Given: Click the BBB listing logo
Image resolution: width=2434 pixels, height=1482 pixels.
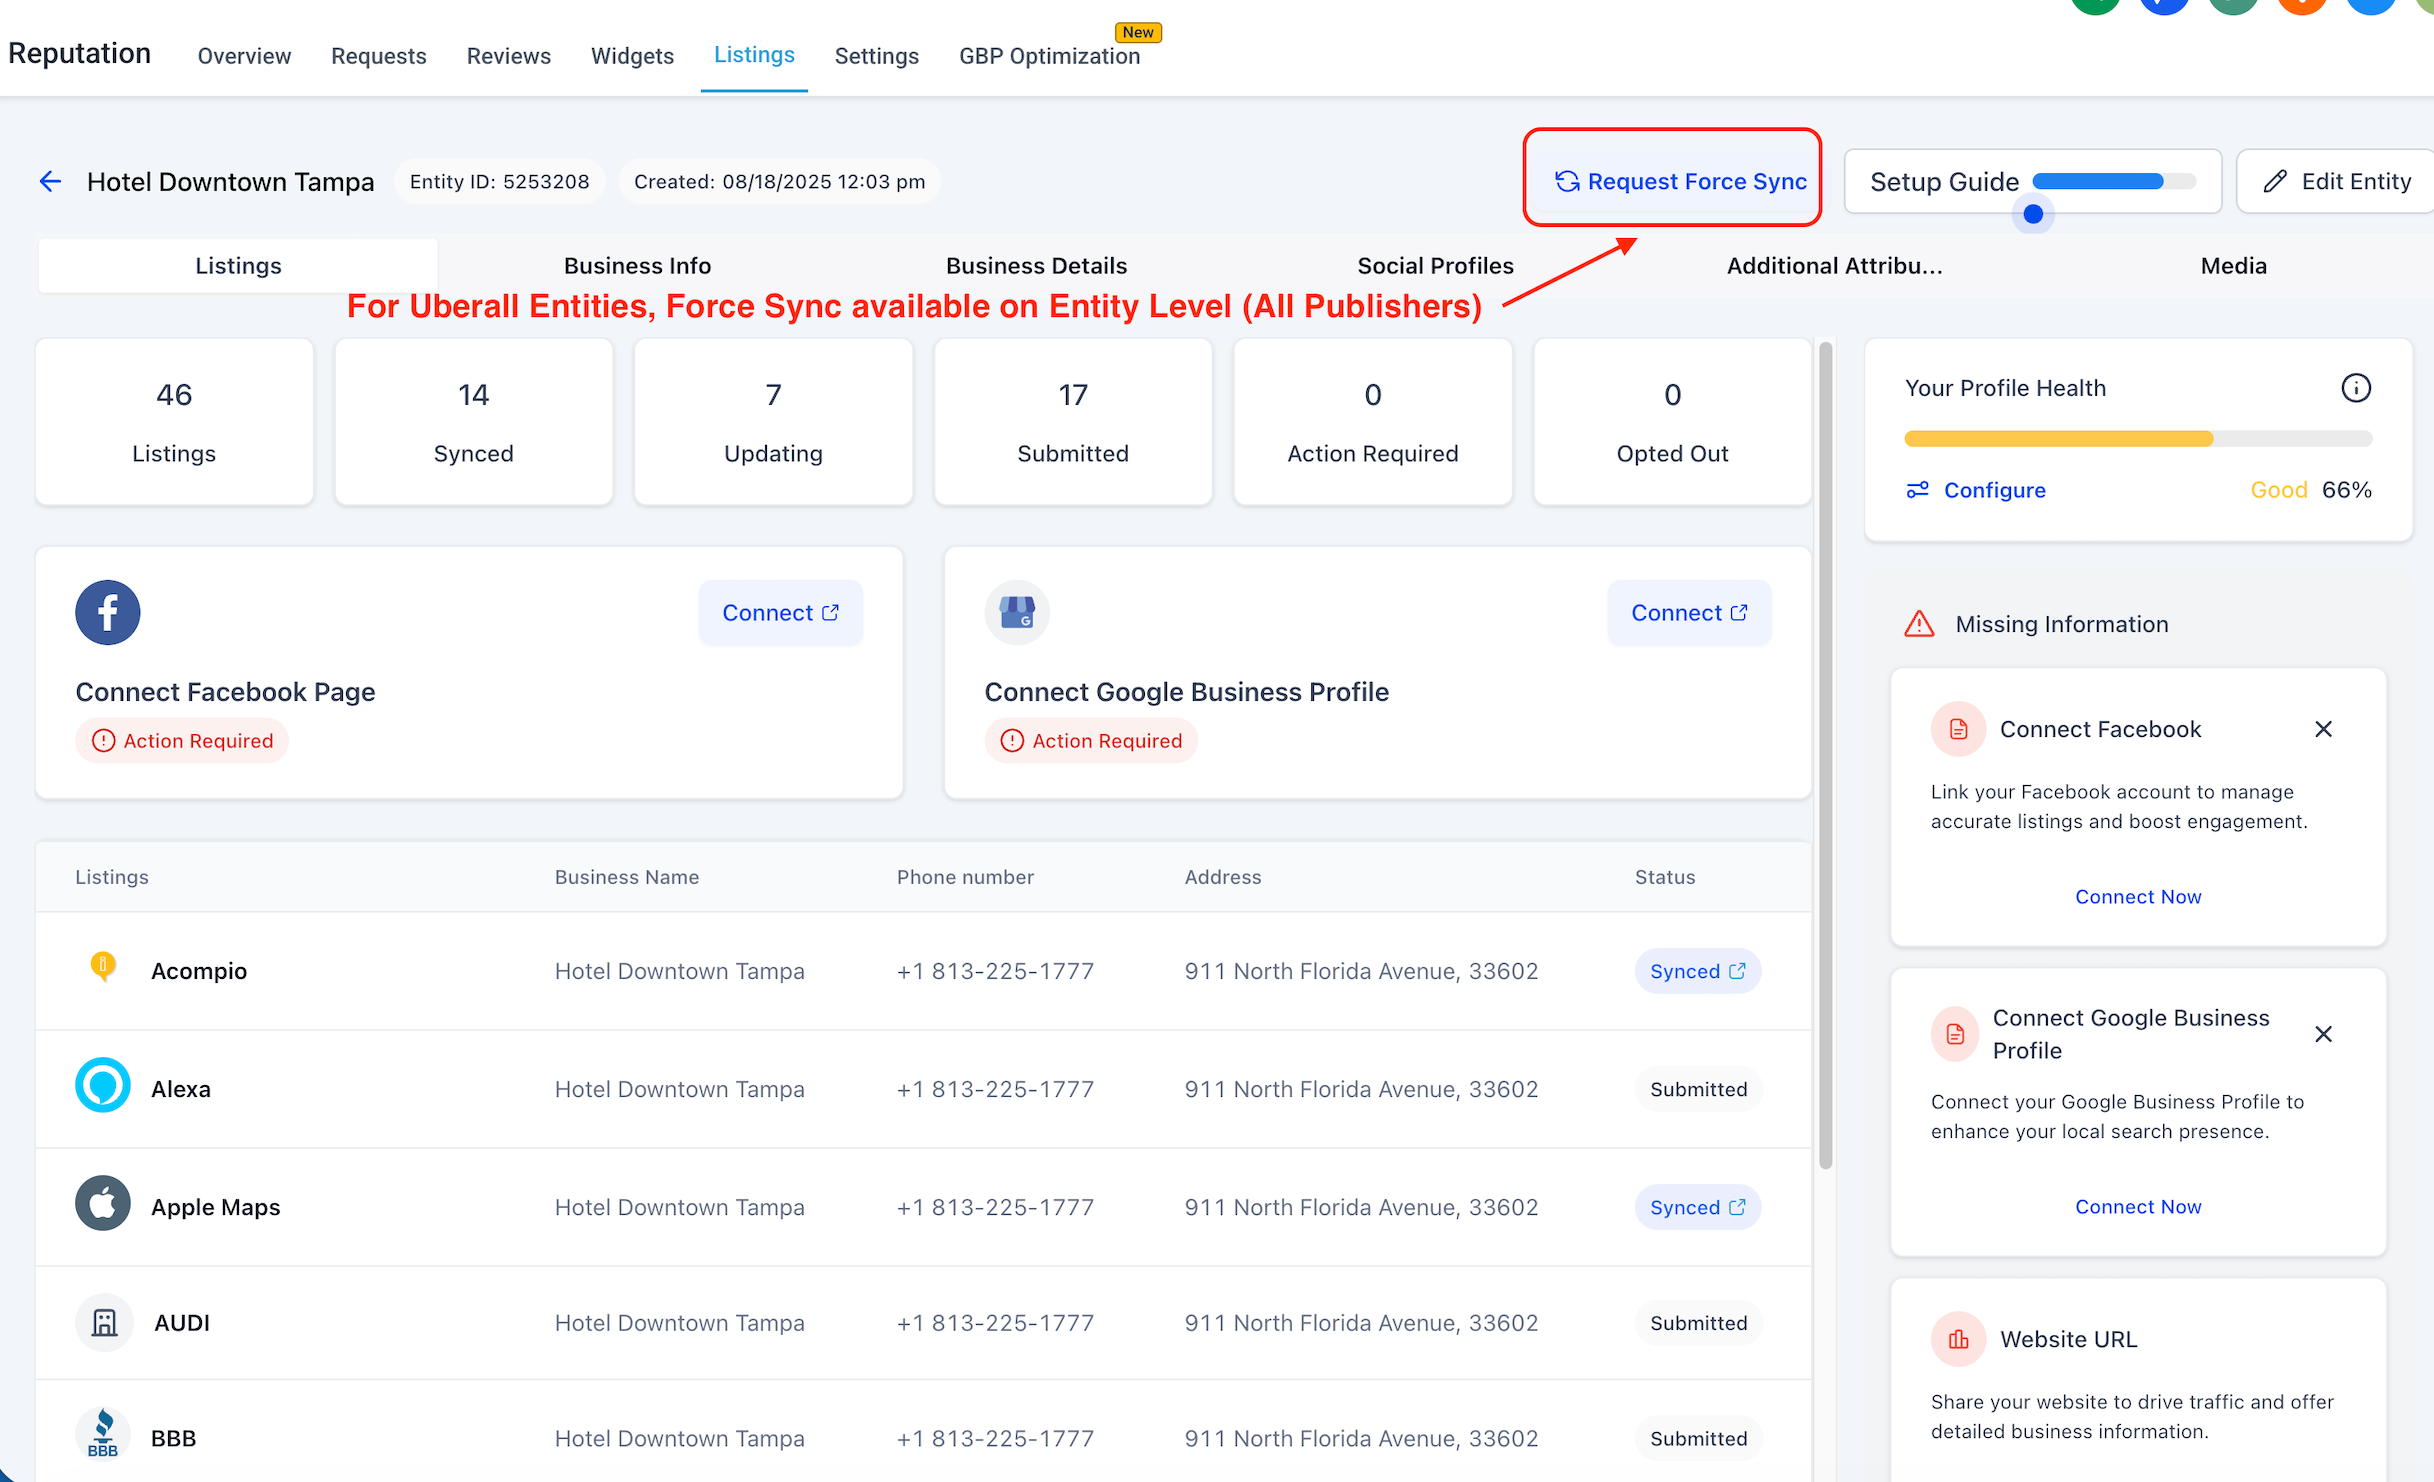Looking at the screenshot, I should point(103,1435).
